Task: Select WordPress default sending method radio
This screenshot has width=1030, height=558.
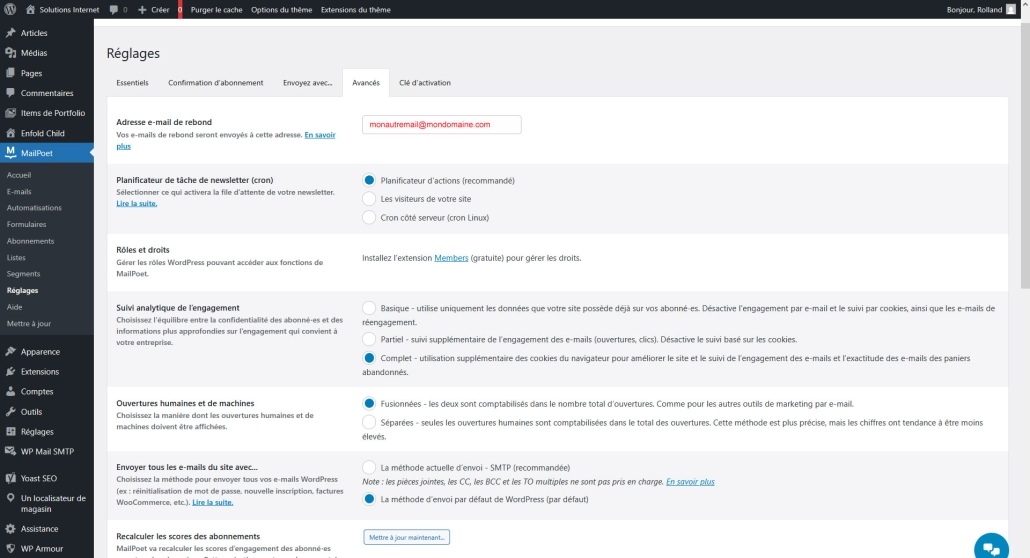Action: (x=369, y=499)
